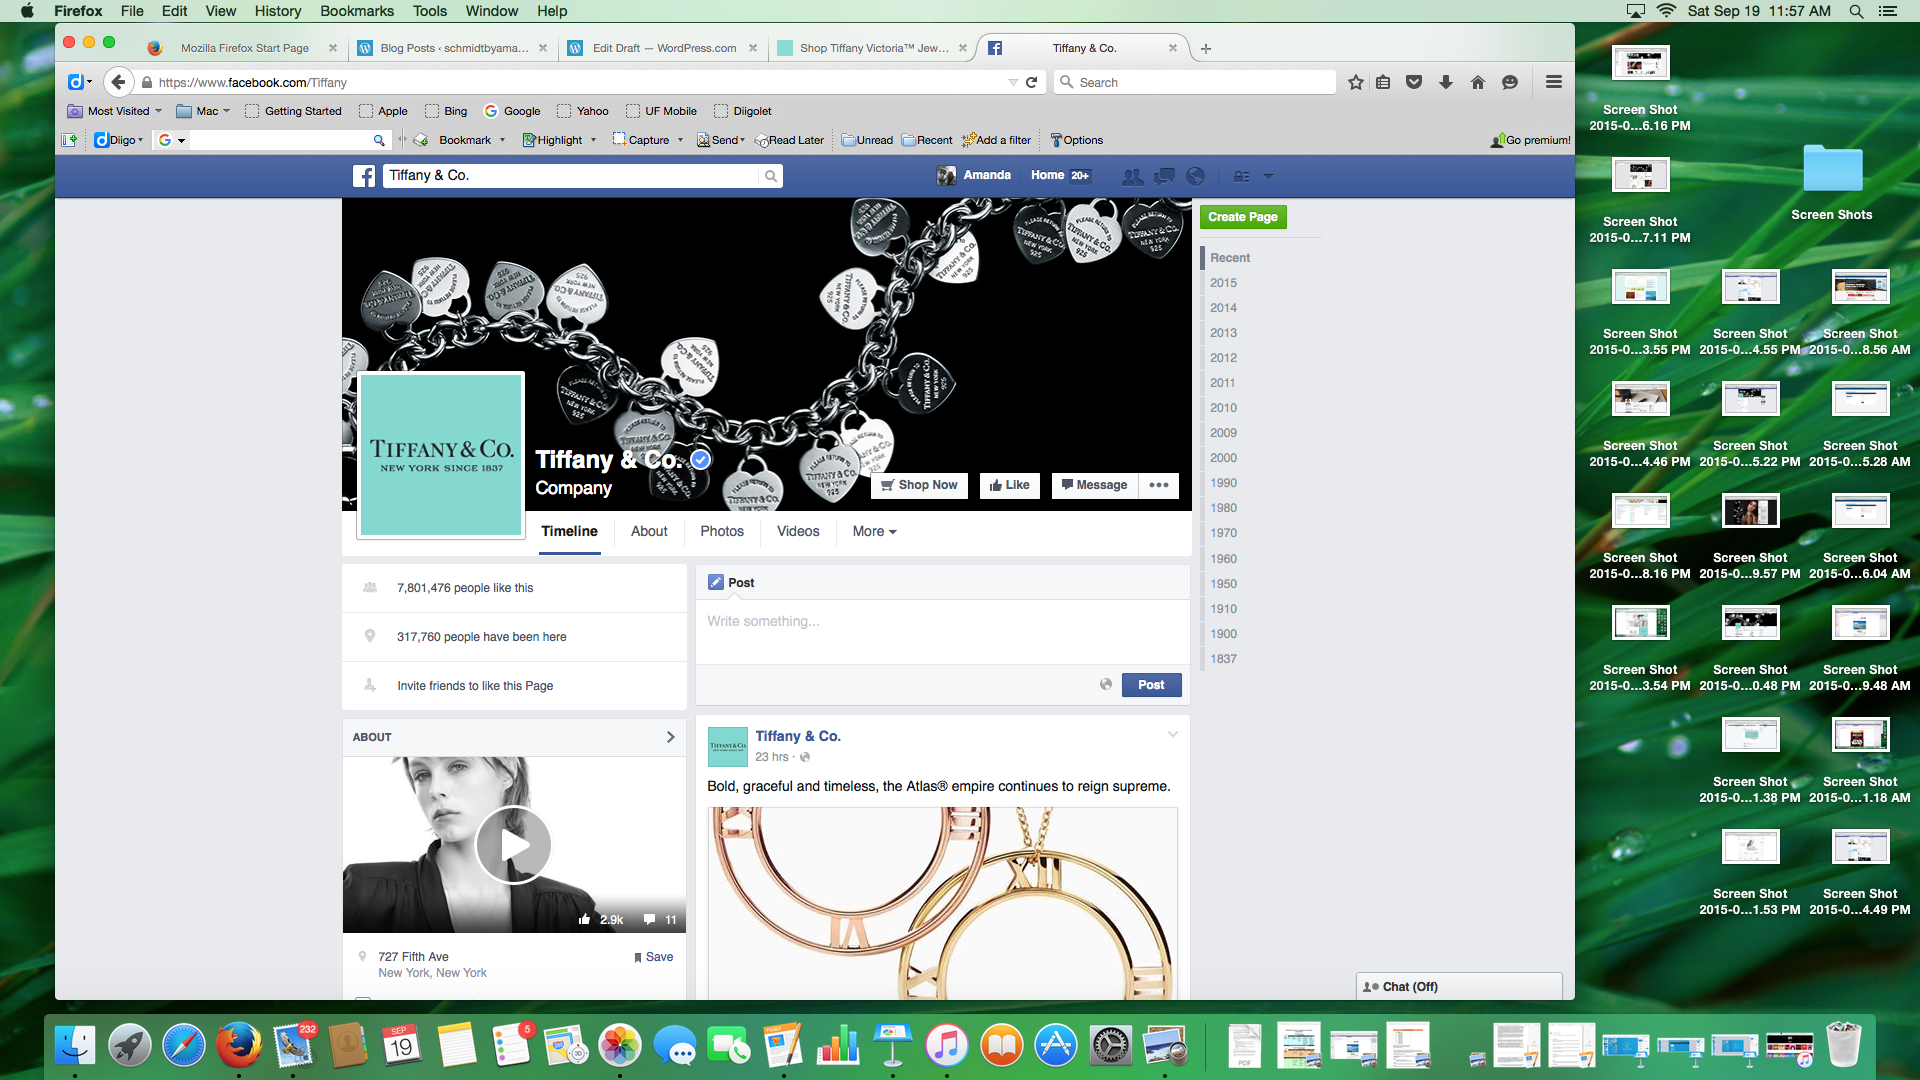Click Firefox bookmark star icon
This screenshot has height=1080, width=1920.
pyautogui.click(x=1355, y=82)
